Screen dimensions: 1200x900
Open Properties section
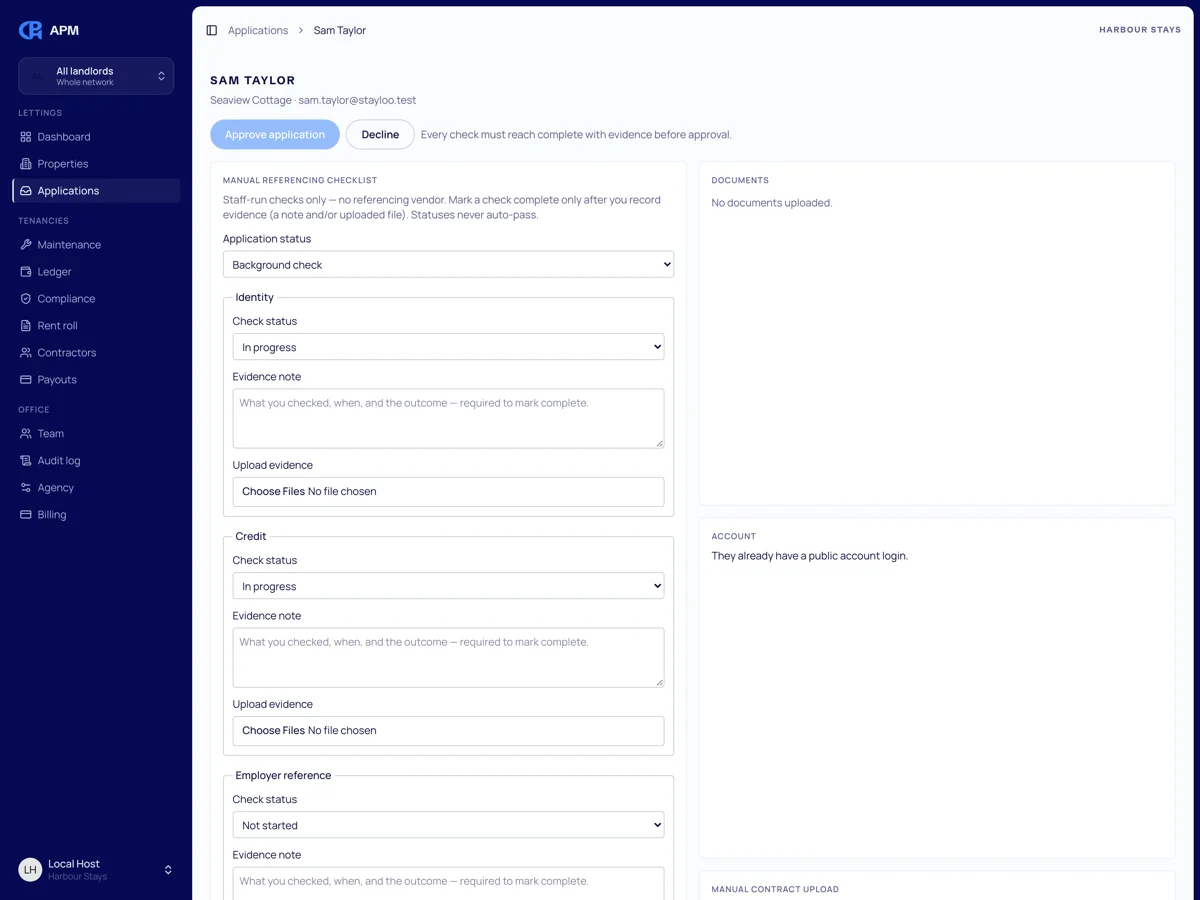coord(96,164)
